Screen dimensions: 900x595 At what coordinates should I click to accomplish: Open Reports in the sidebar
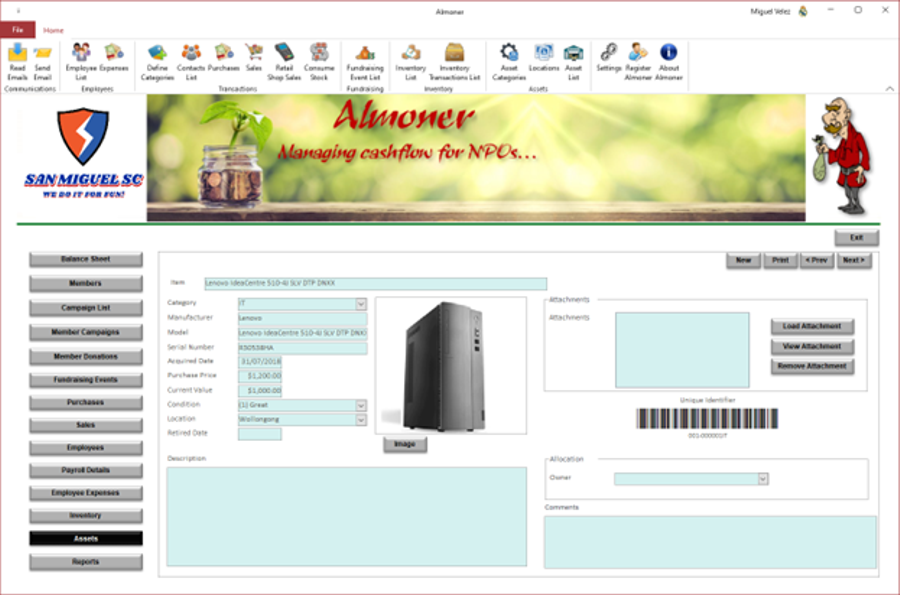click(86, 562)
